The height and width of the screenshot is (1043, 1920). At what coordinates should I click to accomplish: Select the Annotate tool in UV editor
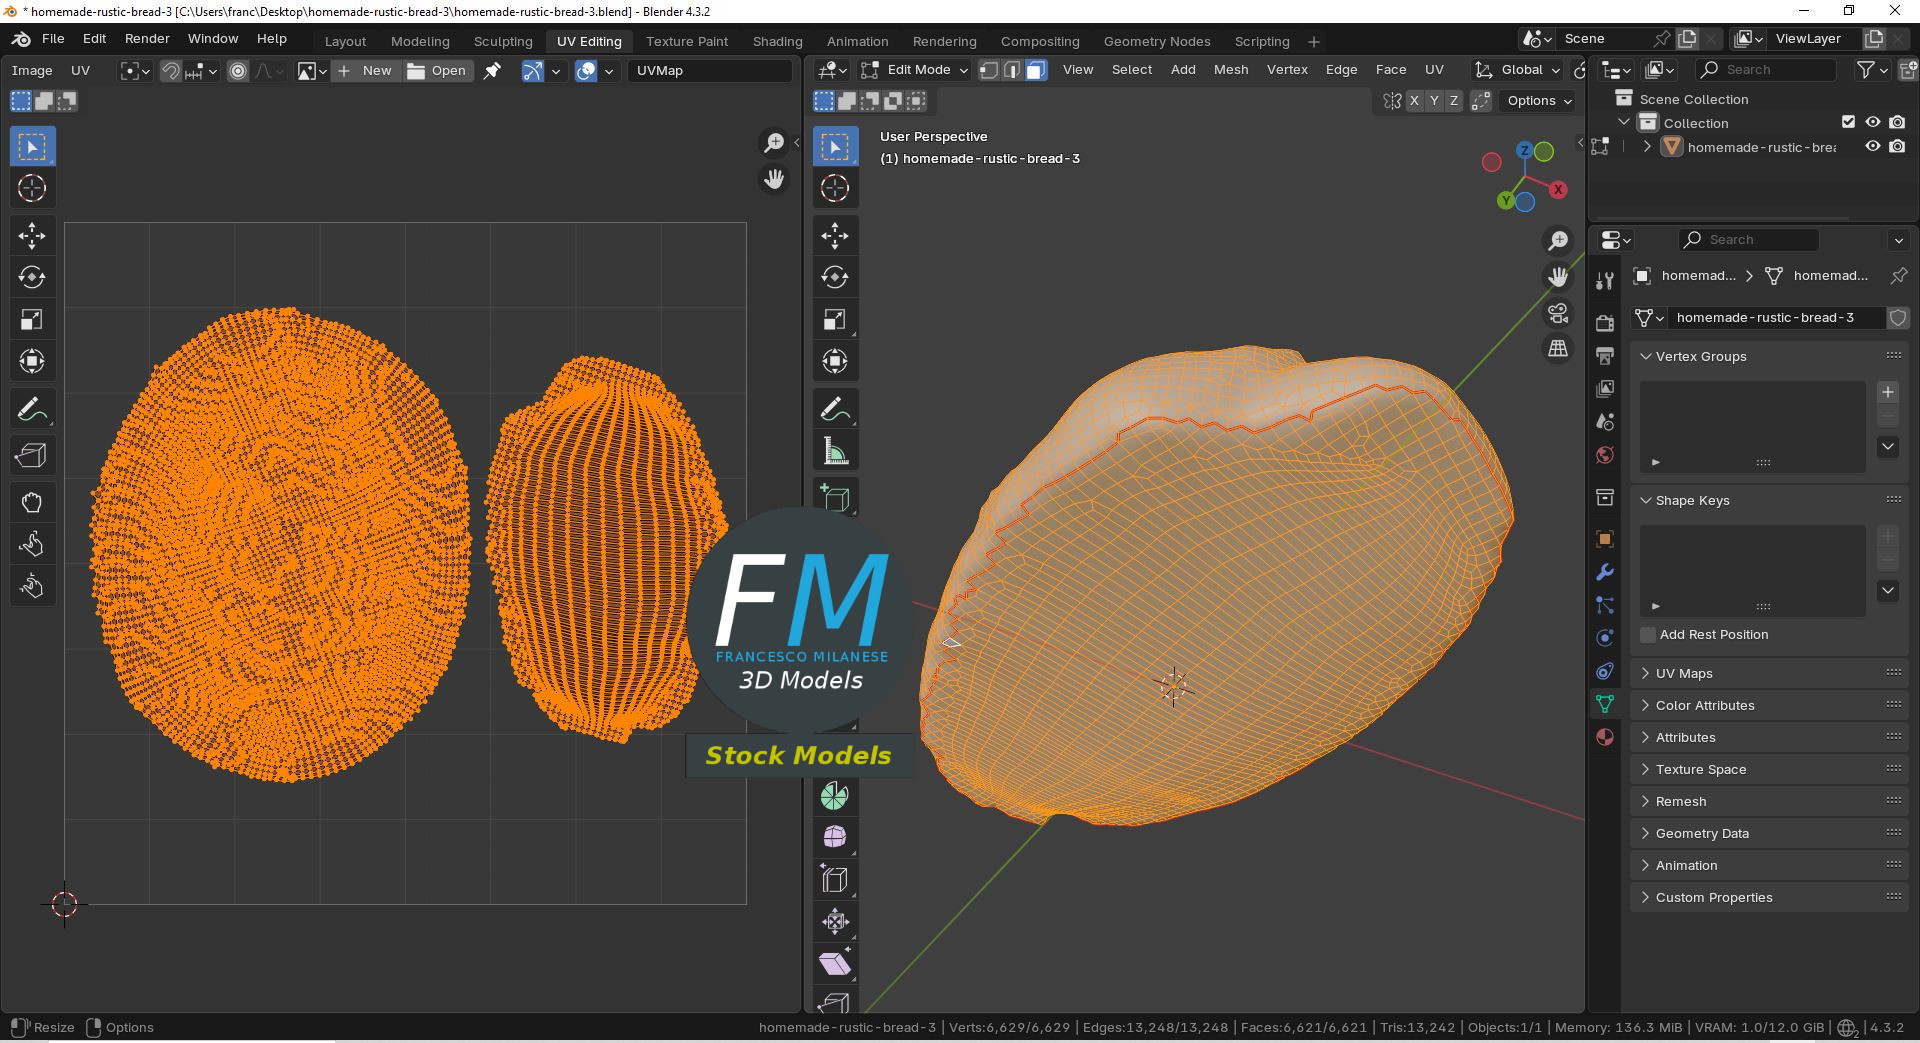32,410
